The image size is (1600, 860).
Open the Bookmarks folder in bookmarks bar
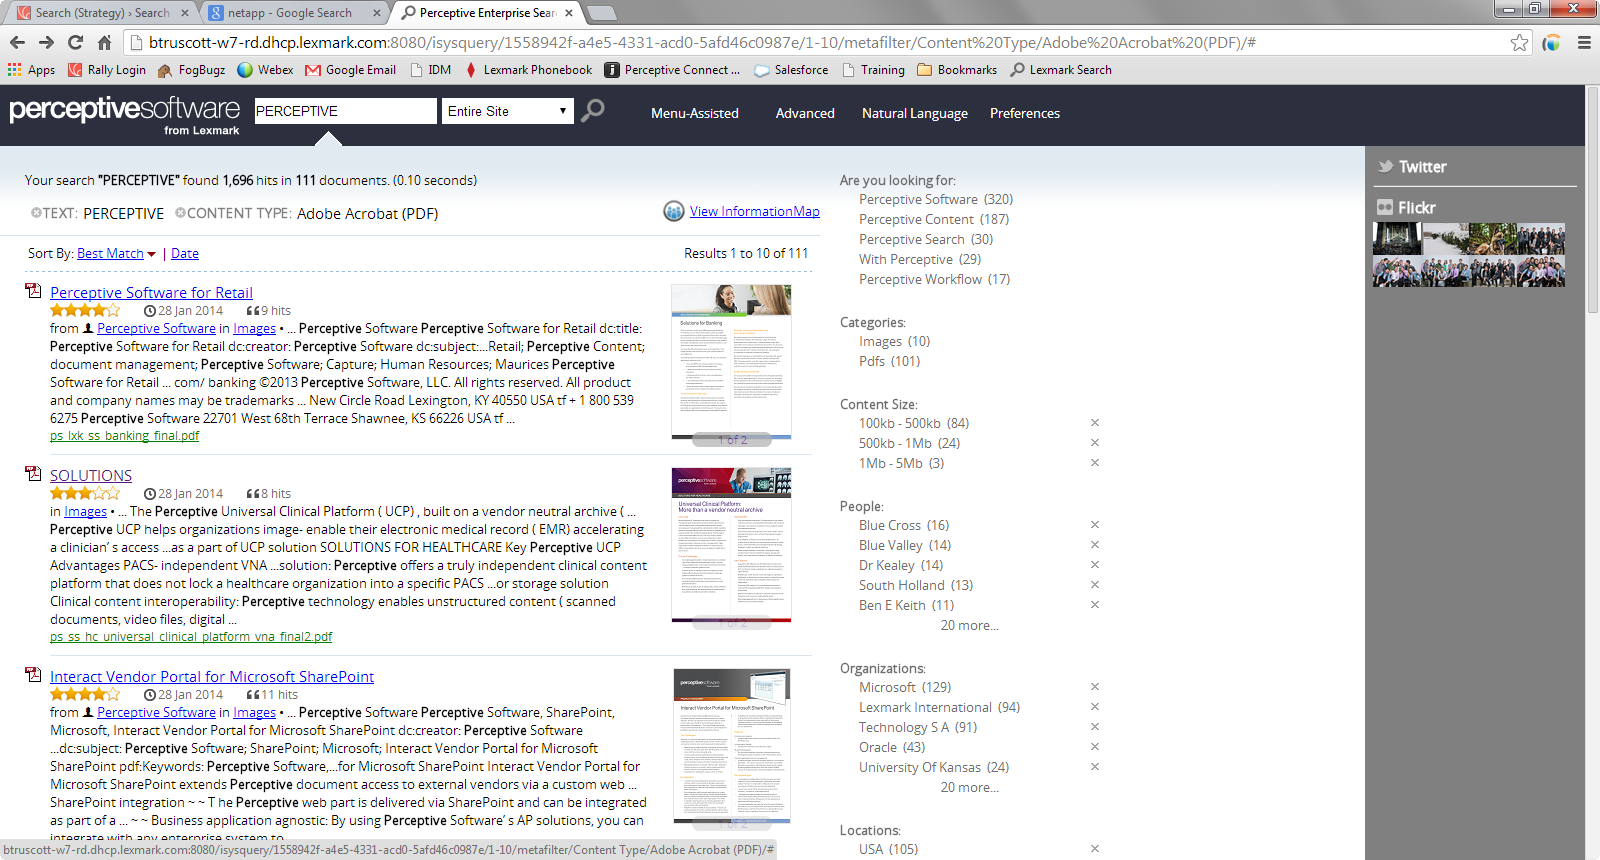[957, 70]
